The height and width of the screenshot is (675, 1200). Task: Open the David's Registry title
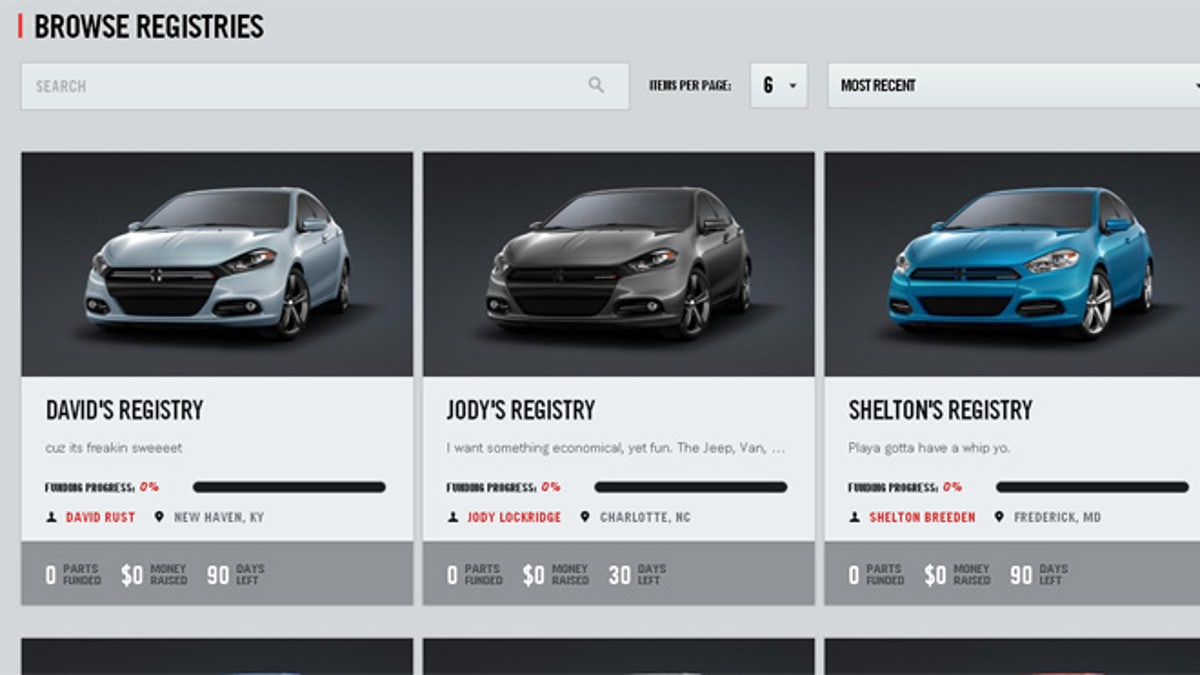tap(125, 410)
